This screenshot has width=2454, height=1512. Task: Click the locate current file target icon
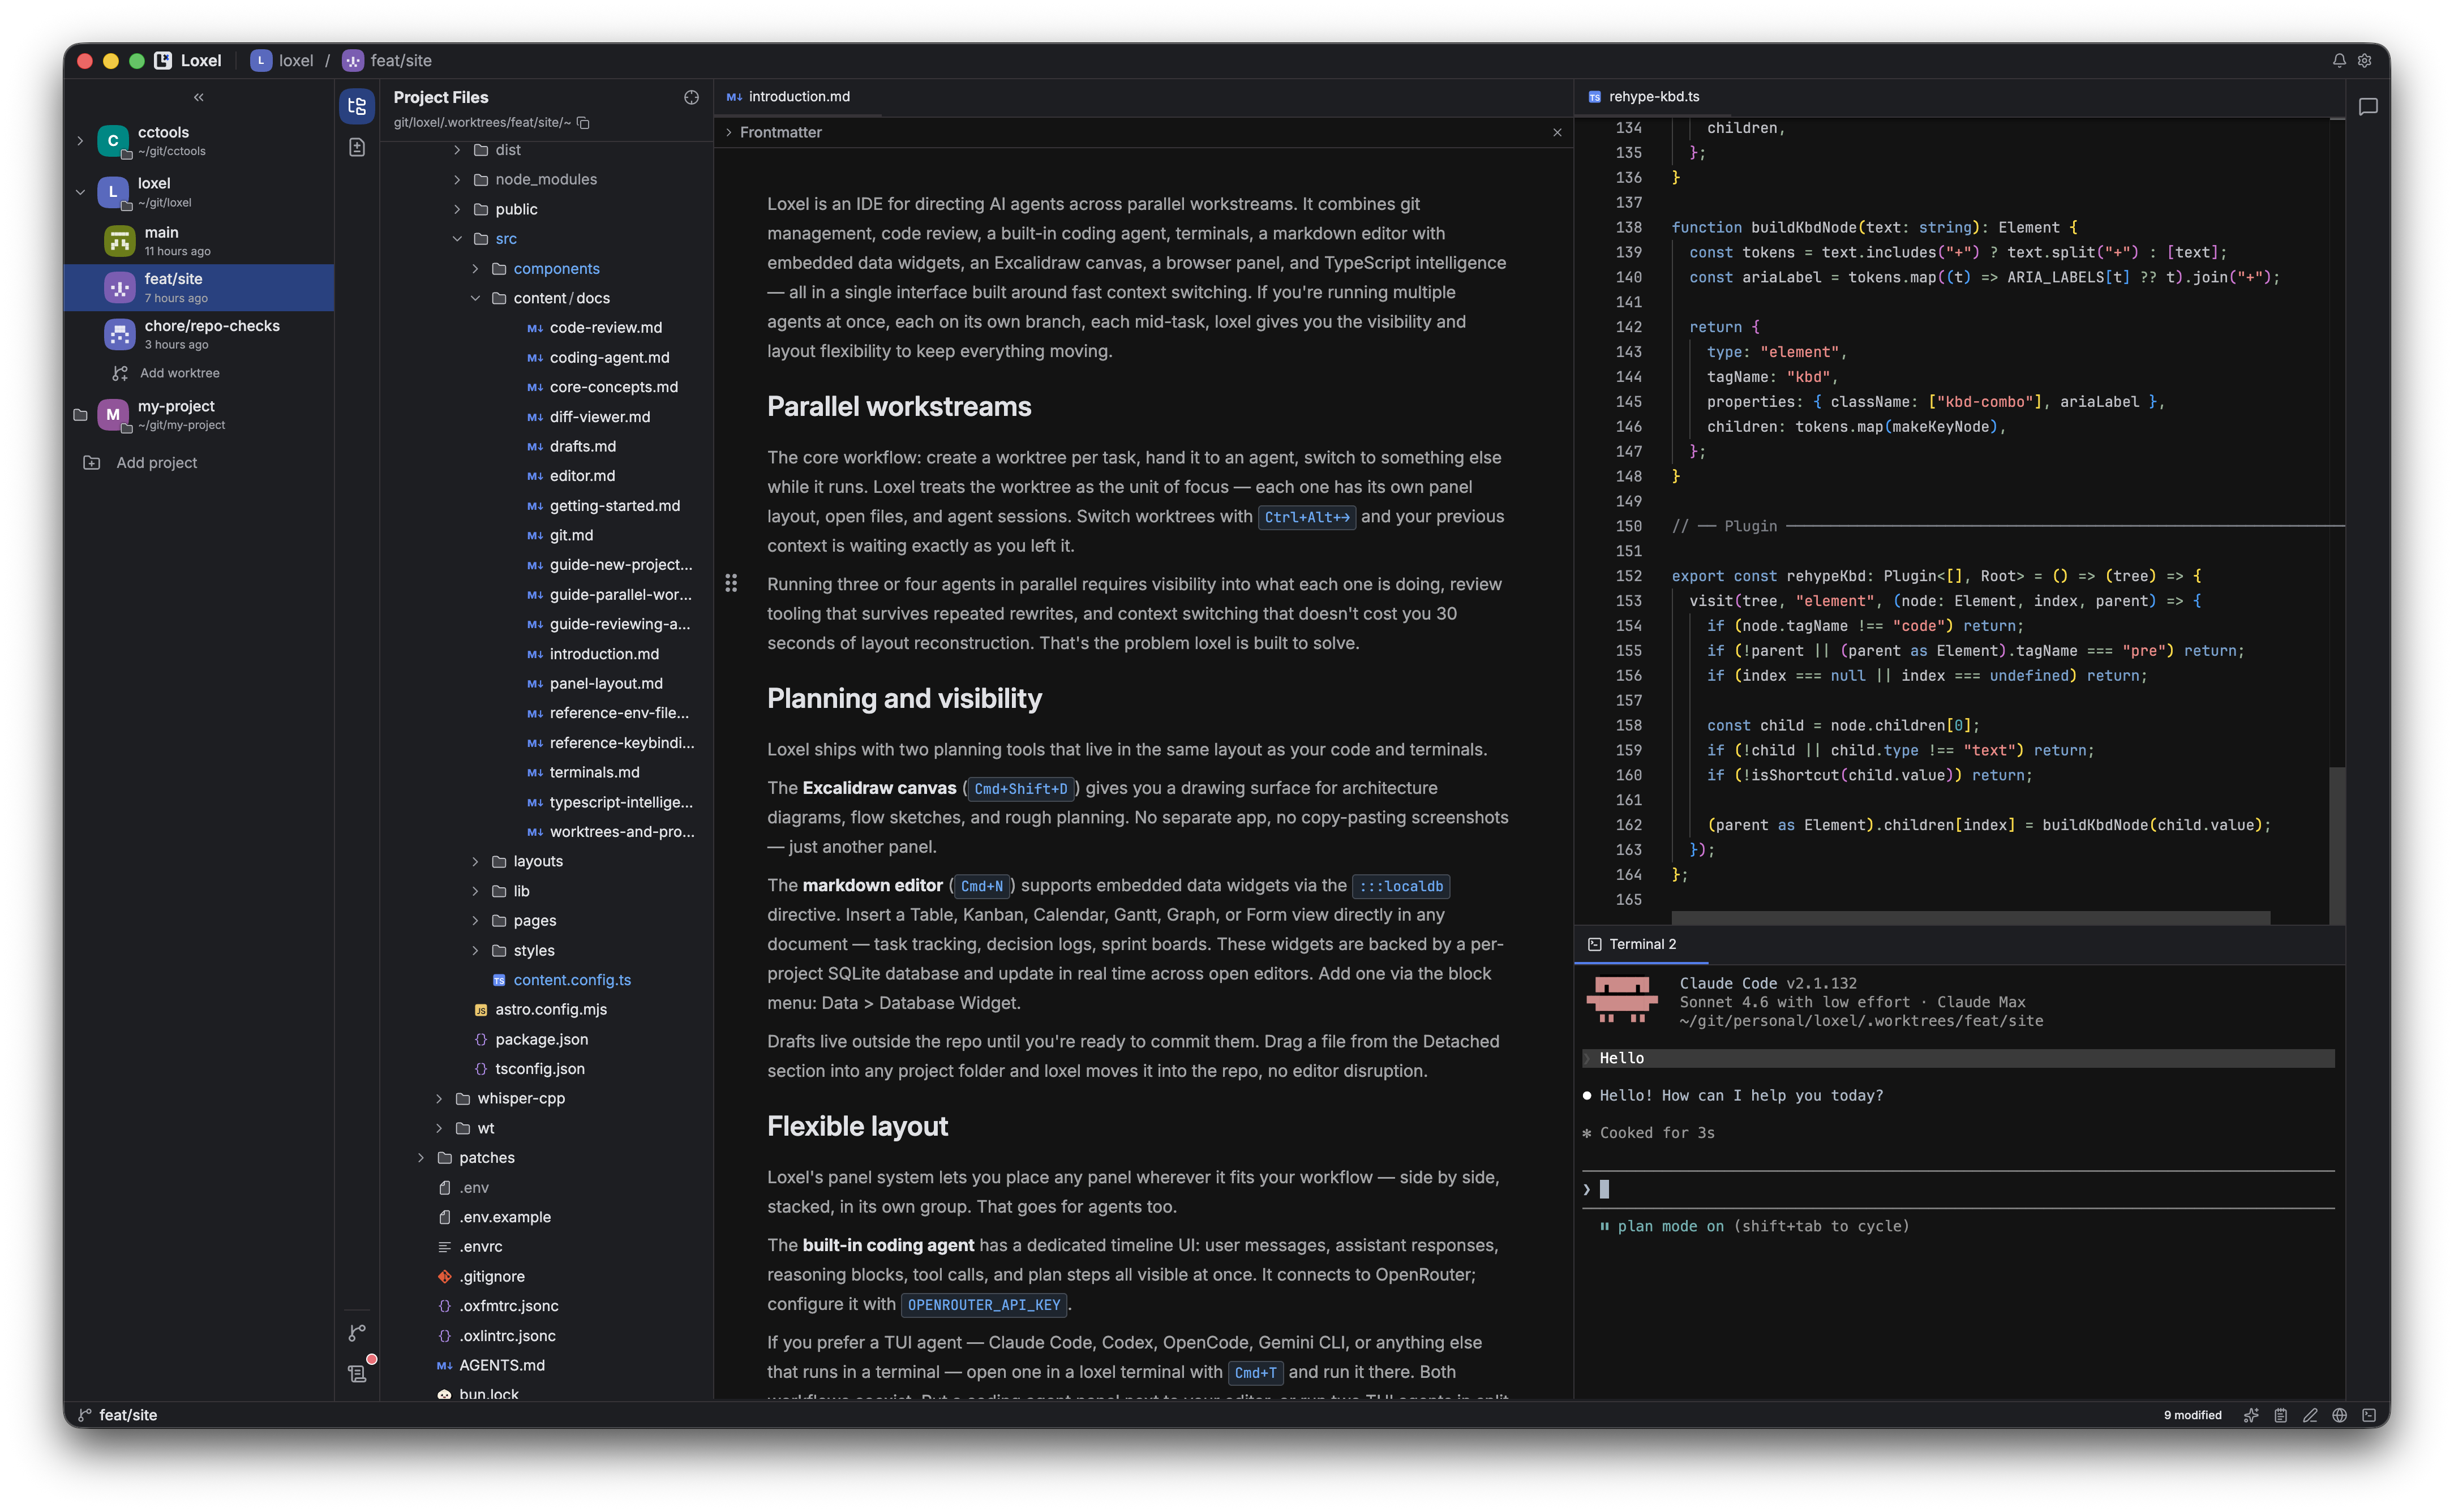coord(691,97)
